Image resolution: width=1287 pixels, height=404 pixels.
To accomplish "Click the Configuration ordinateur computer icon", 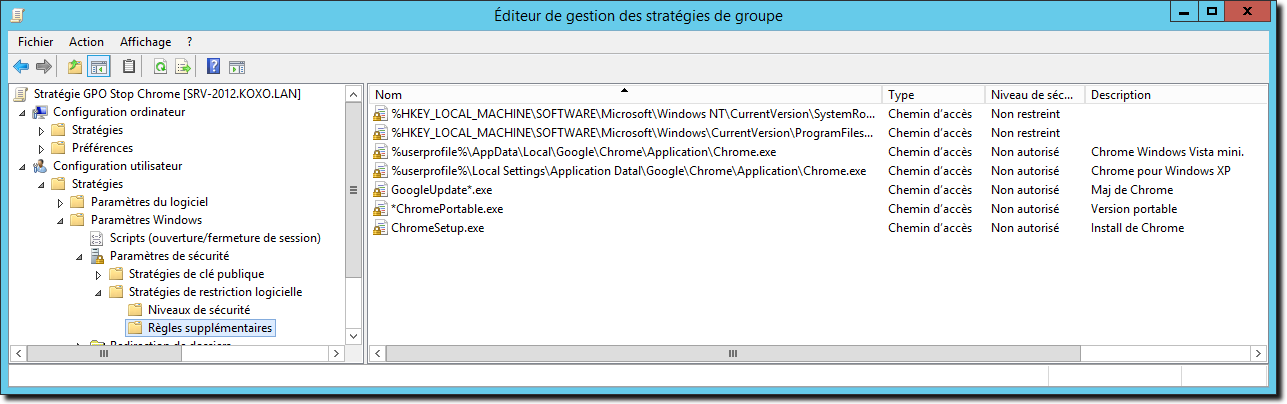I will 40,112.
